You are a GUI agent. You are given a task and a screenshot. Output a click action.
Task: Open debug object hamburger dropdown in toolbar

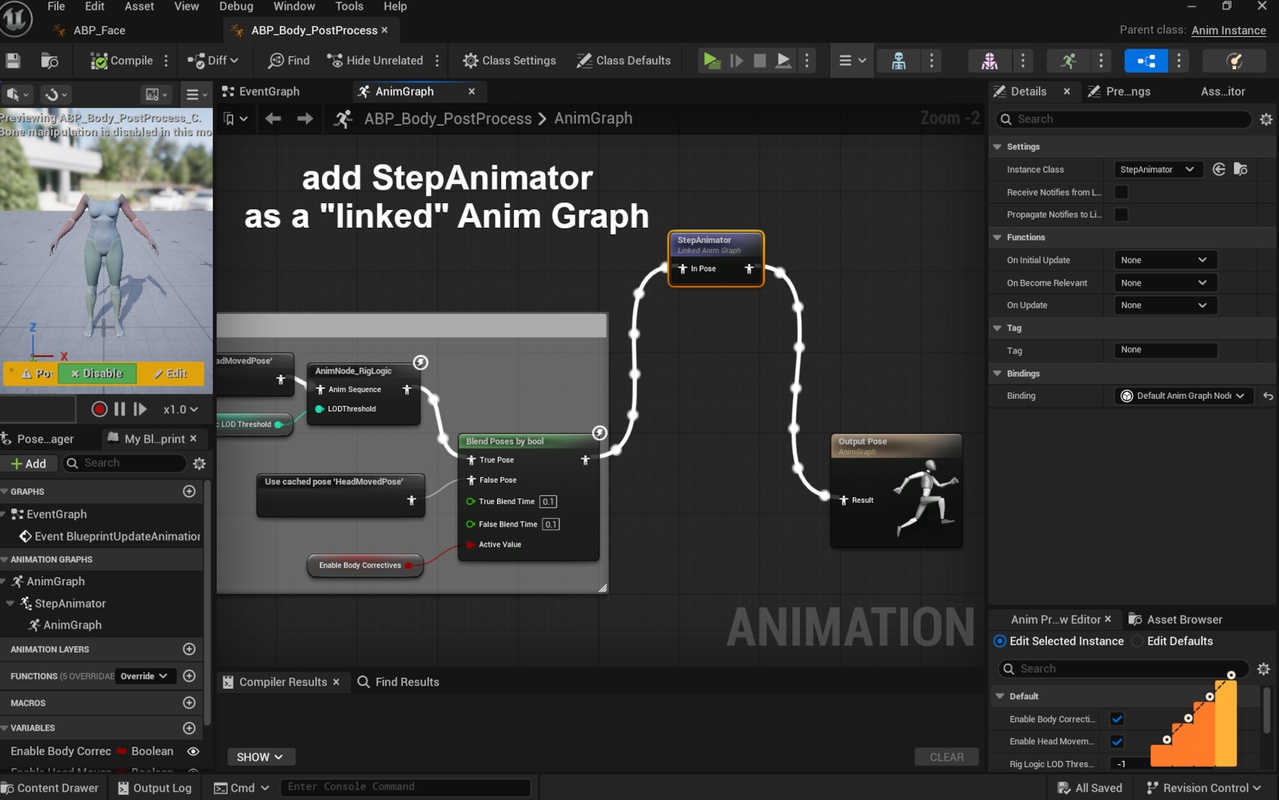click(x=852, y=61)
